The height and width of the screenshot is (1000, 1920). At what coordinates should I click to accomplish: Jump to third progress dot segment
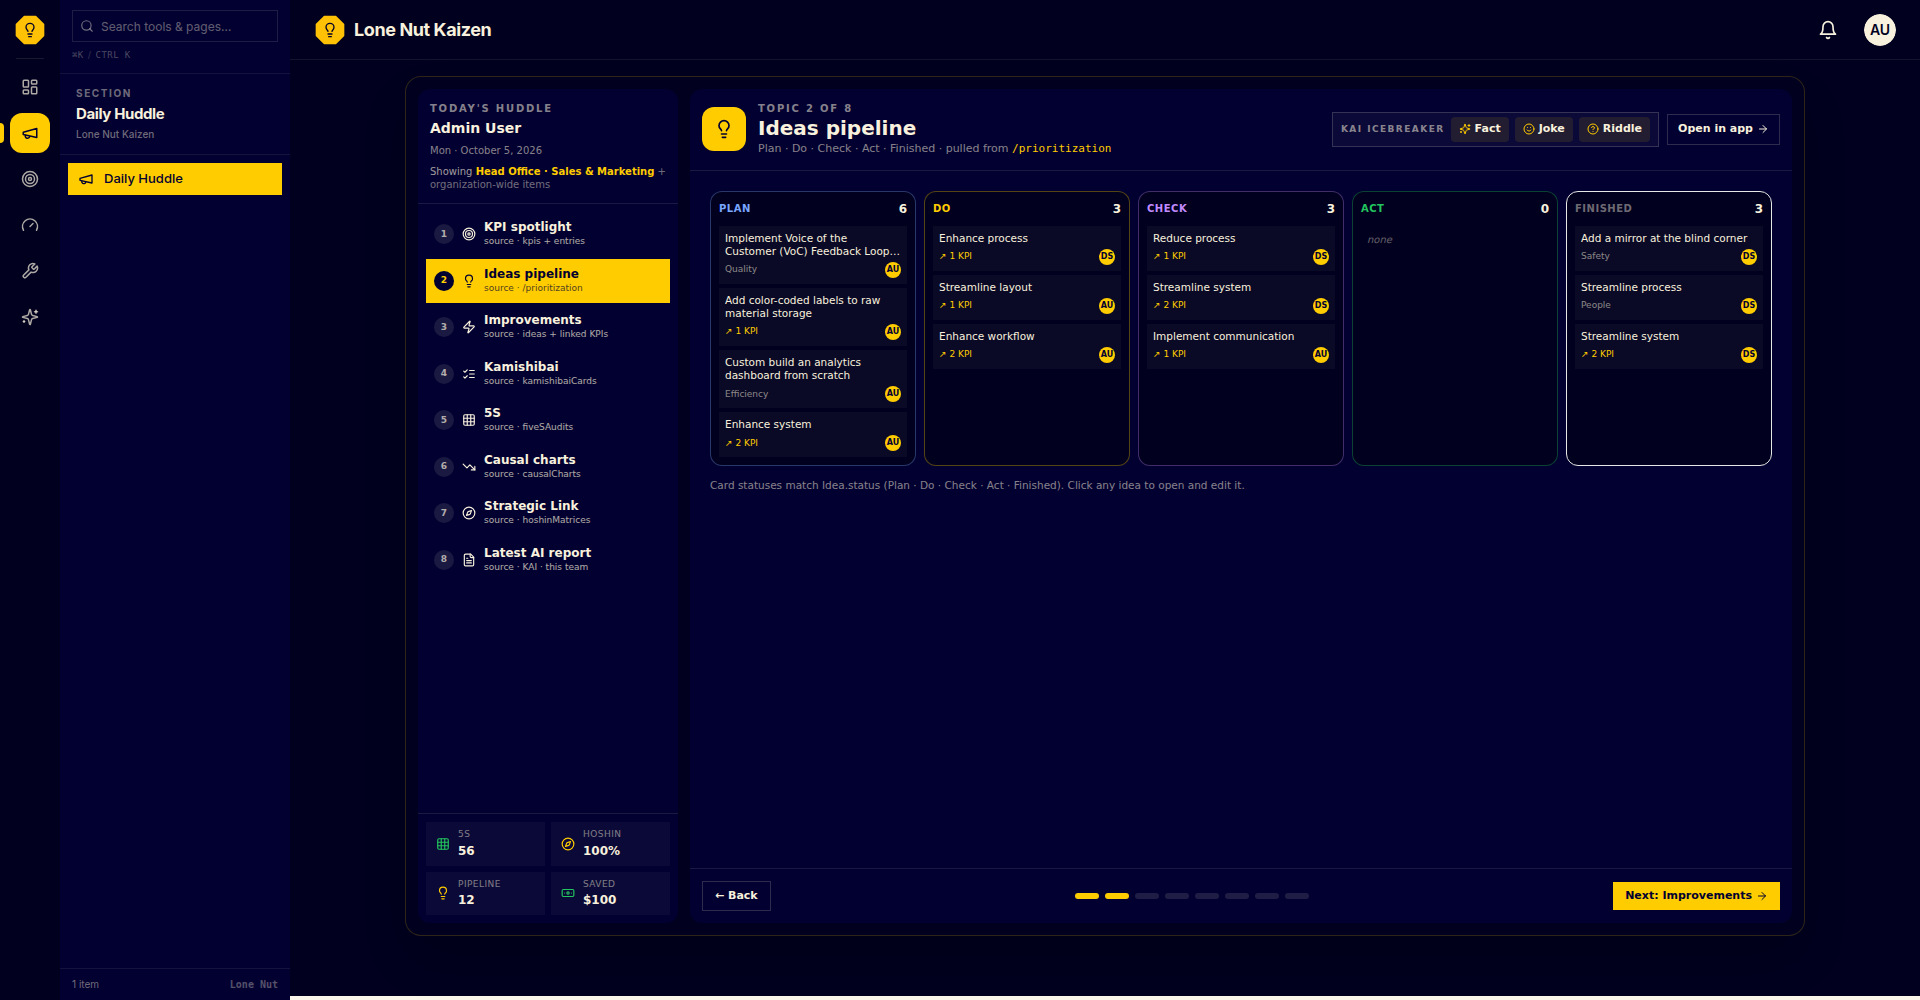(1147, 896)
